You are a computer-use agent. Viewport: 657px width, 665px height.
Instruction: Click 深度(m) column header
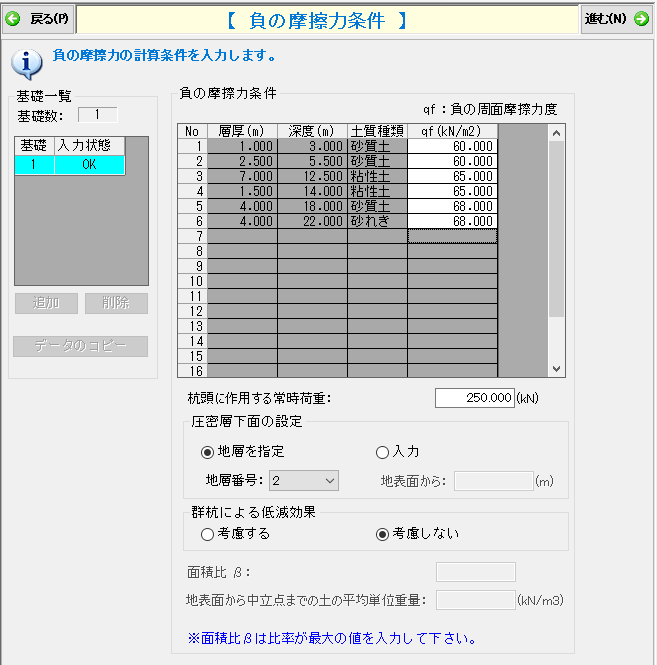pyautogui.click(x=312, y=131)
